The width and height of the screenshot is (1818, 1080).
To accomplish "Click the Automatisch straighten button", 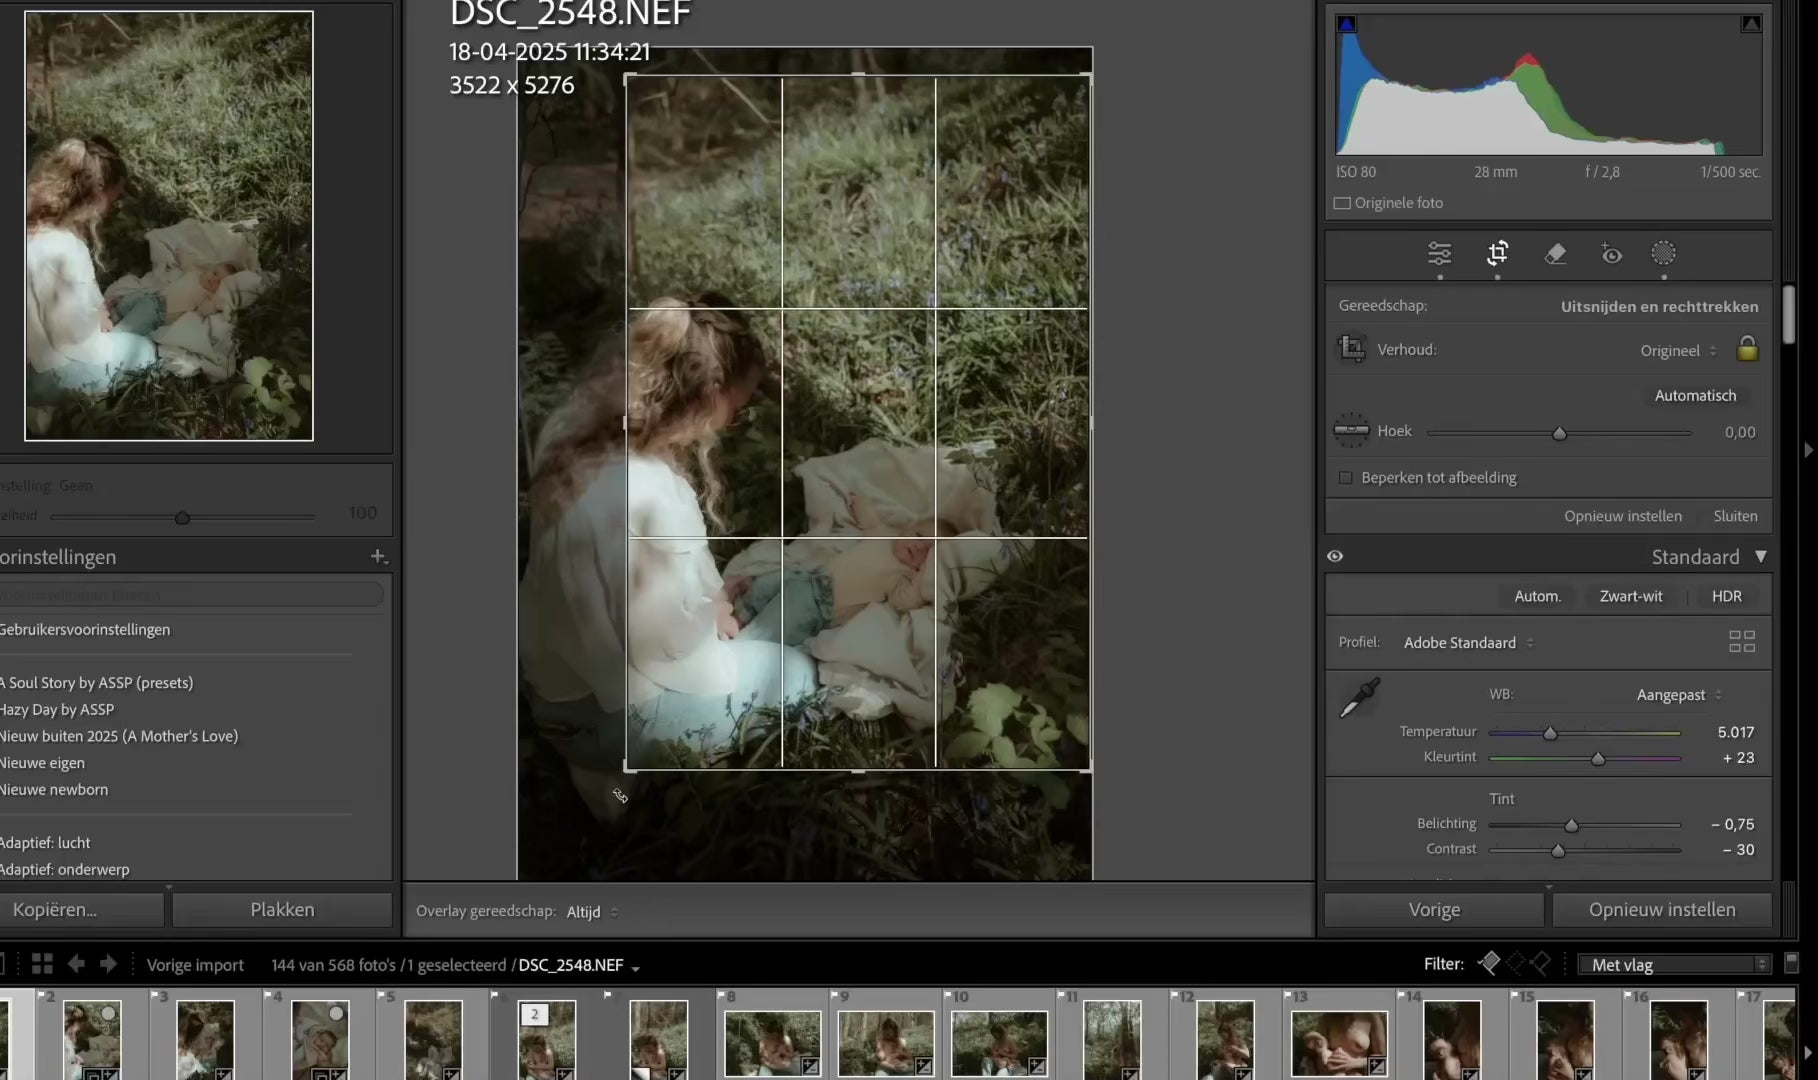I will [x=1695, y=395].
